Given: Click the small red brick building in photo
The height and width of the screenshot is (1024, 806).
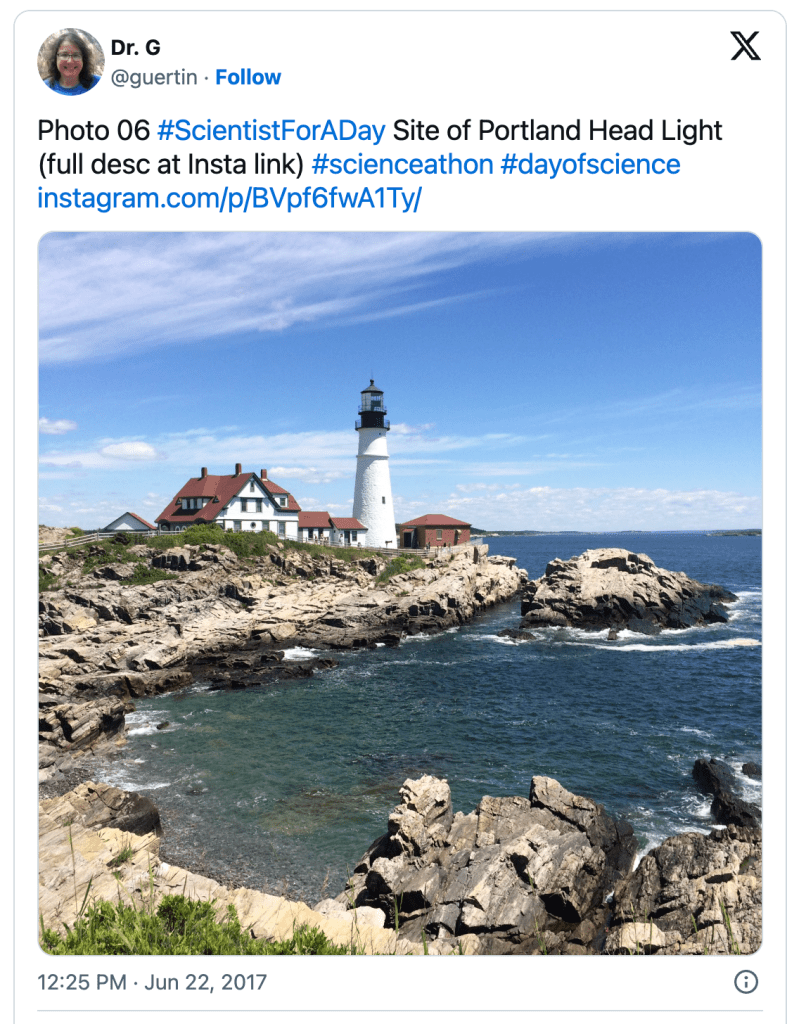Looking at the screenshot, I should (x=436, y=531).
